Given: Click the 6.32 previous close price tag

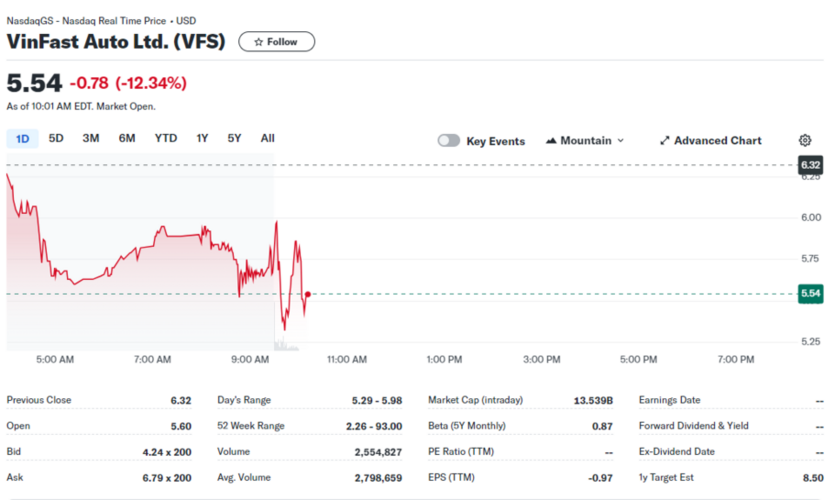Looking at the screenshot, I should point(811,165).
